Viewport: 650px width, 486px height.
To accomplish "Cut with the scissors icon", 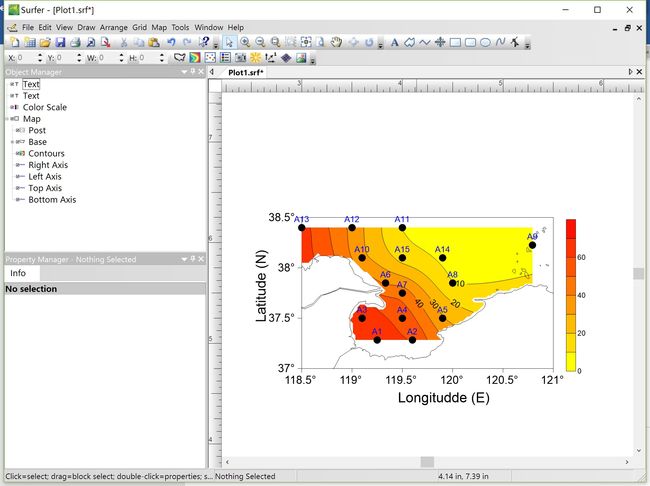I will 124,42.
